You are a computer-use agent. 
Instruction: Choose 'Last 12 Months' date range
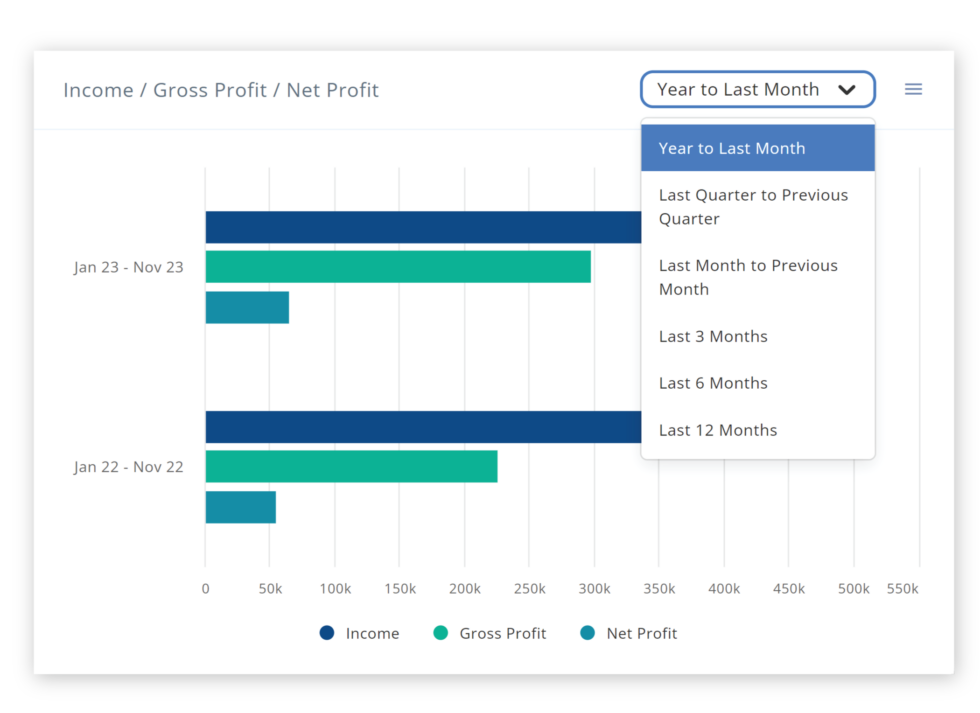pyautogui.click(x=718, y=430)
